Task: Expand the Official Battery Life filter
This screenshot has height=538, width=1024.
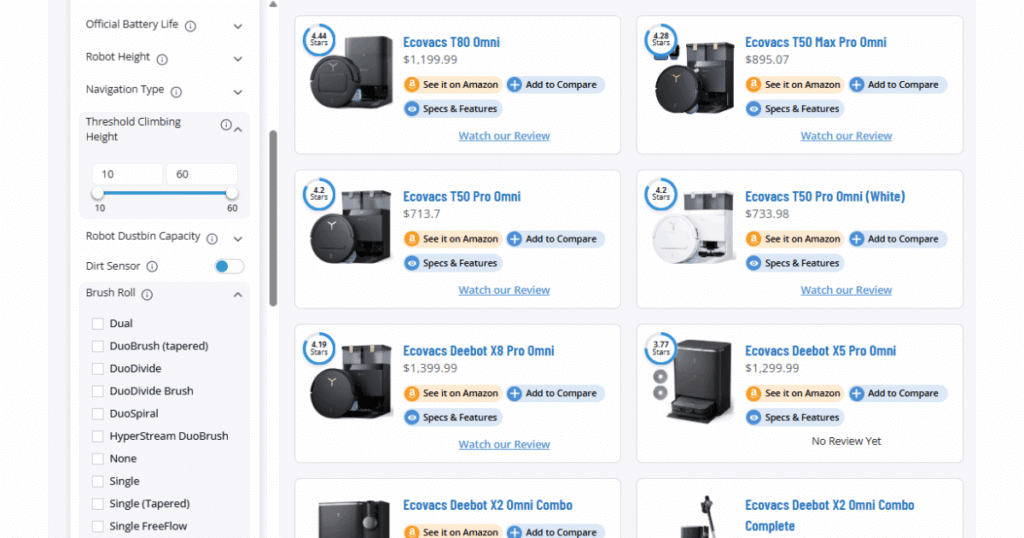Action: (238, 26)
